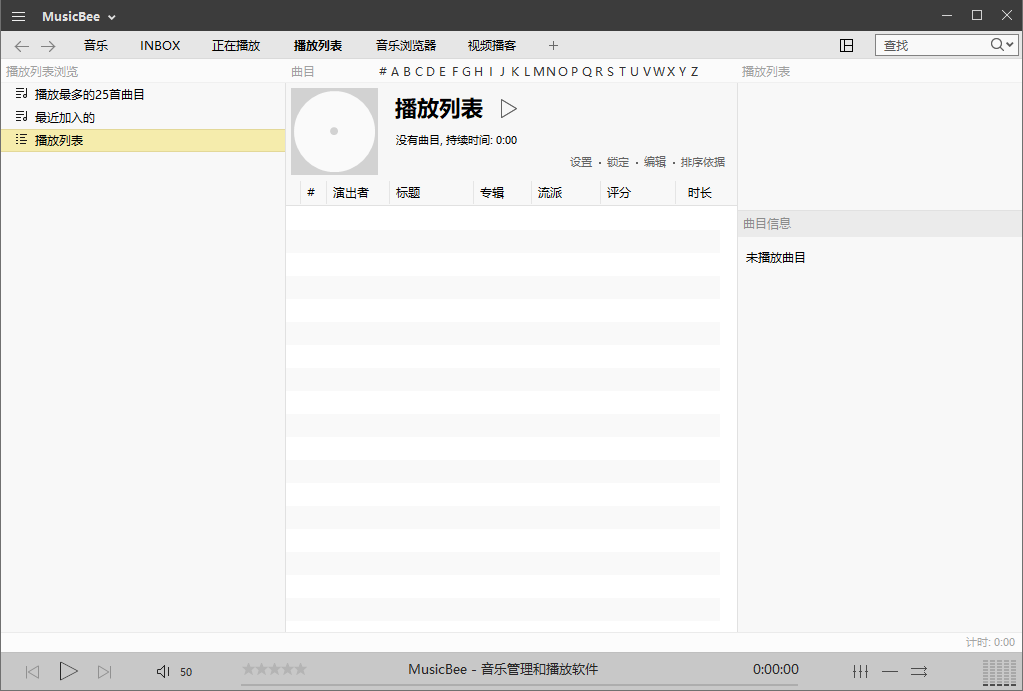Jump to # in alphabet bar
This screenshot has height=691, width=1023.
tap(383, 72)
